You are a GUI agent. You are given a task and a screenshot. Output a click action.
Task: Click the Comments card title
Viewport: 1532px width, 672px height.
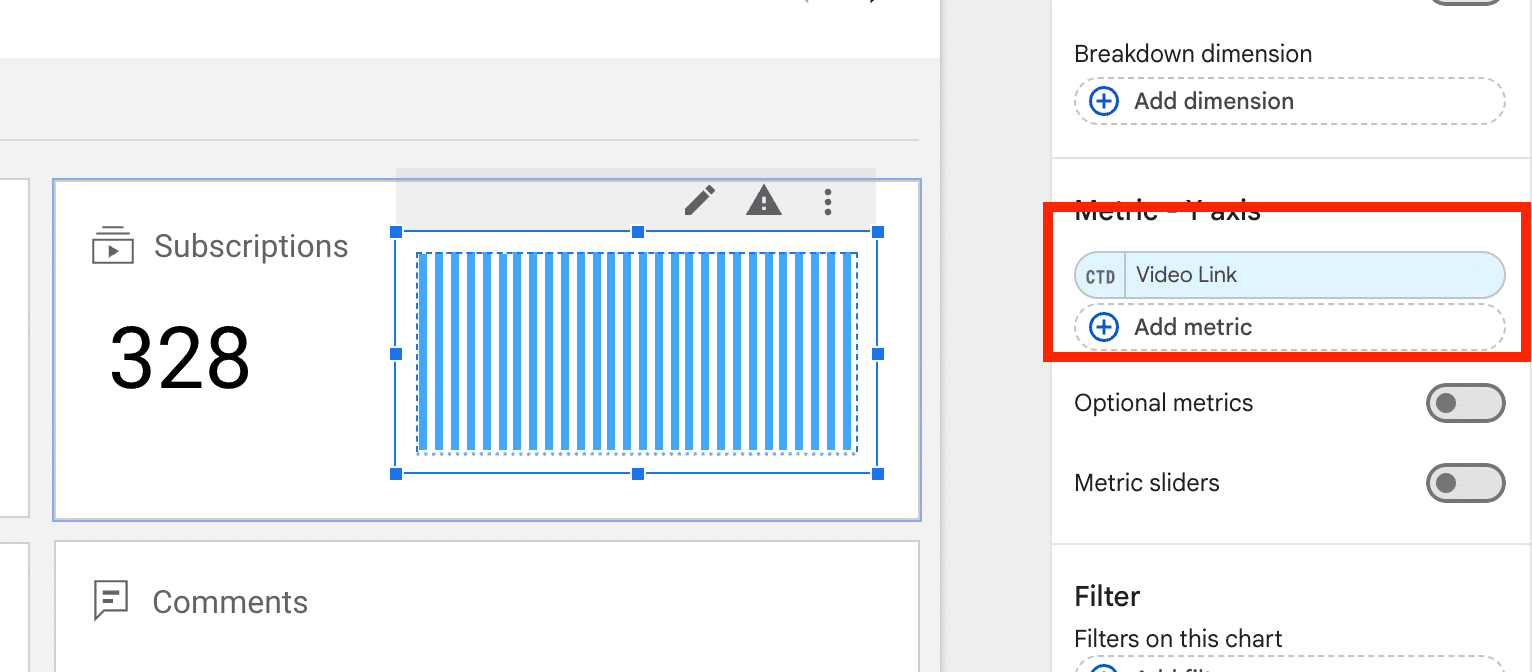(230, 602)
